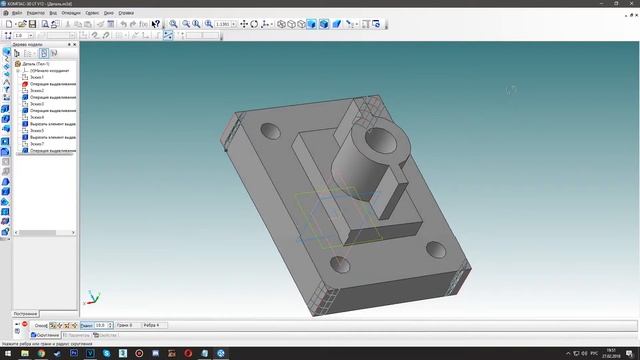Expand the new document dropdown arrow
This screenshot has width=640, height=360.
coord(16,24)
